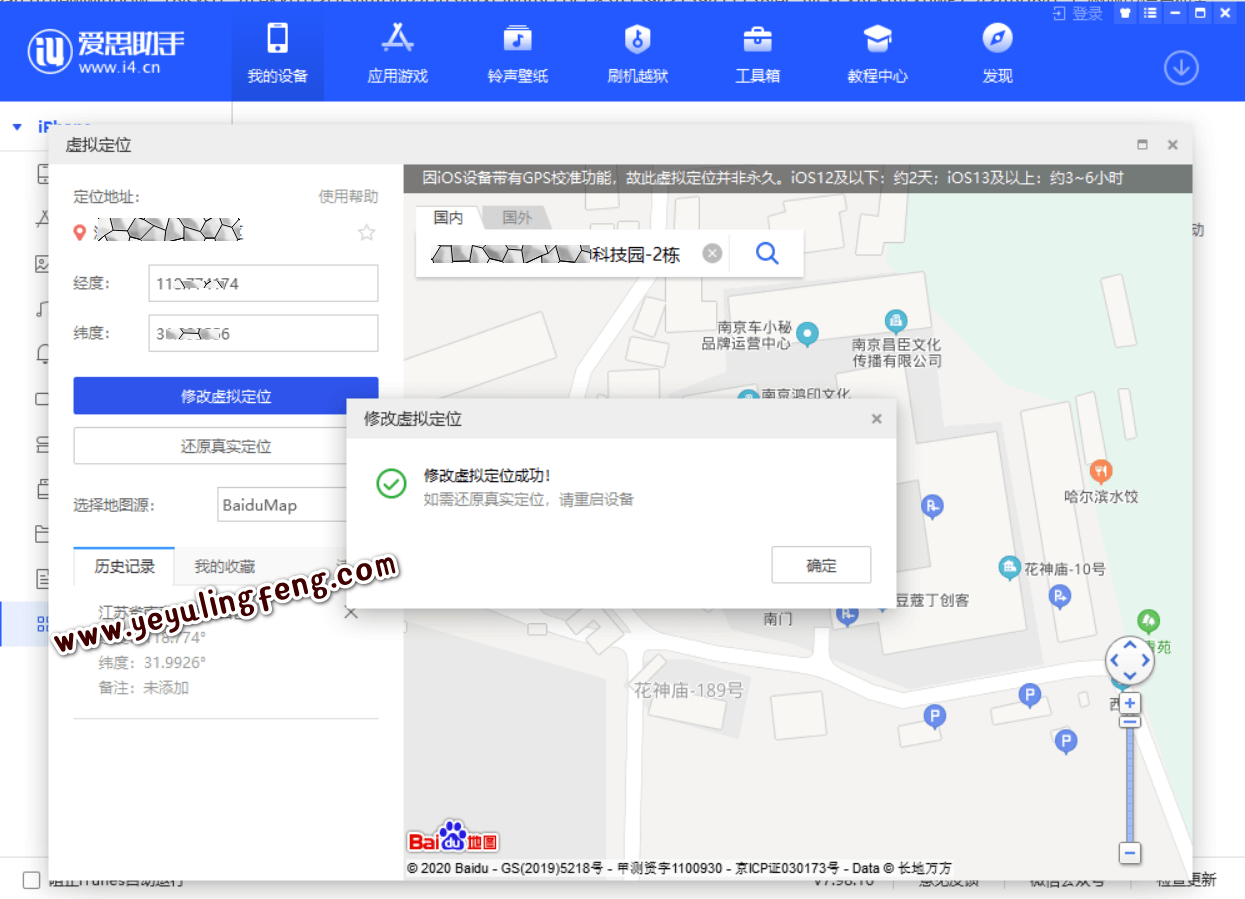Clear the map search box text
Image resolution: width=1245 pixels, height=899 pixels.
click(x=712, y=253)
